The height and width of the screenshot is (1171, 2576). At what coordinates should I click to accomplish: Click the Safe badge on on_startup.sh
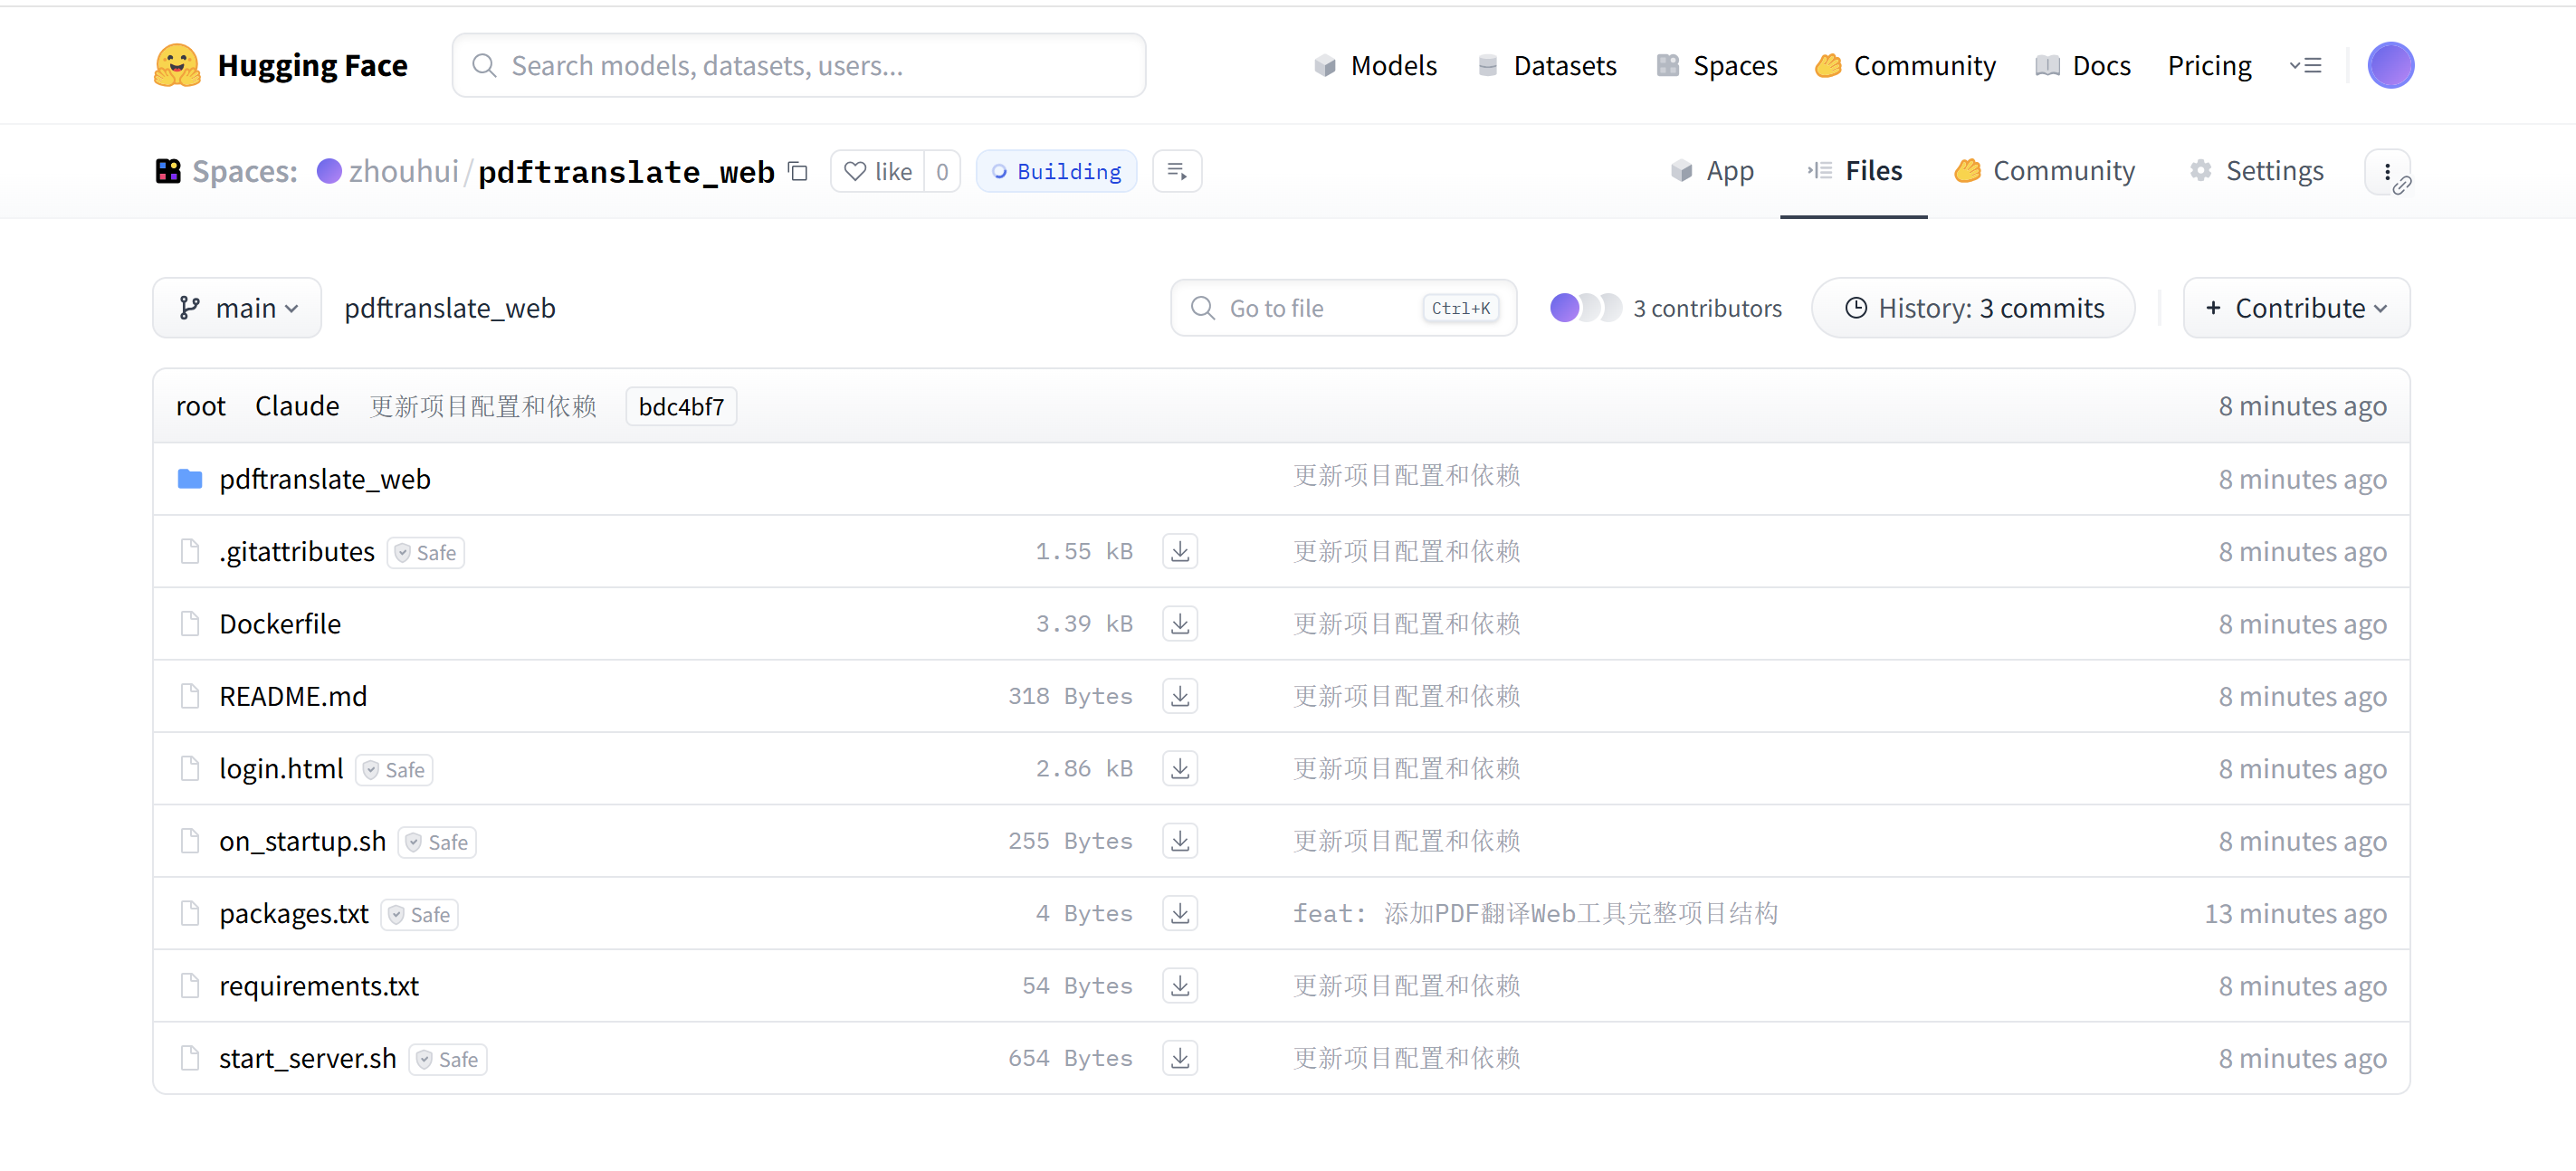point(437,842)
